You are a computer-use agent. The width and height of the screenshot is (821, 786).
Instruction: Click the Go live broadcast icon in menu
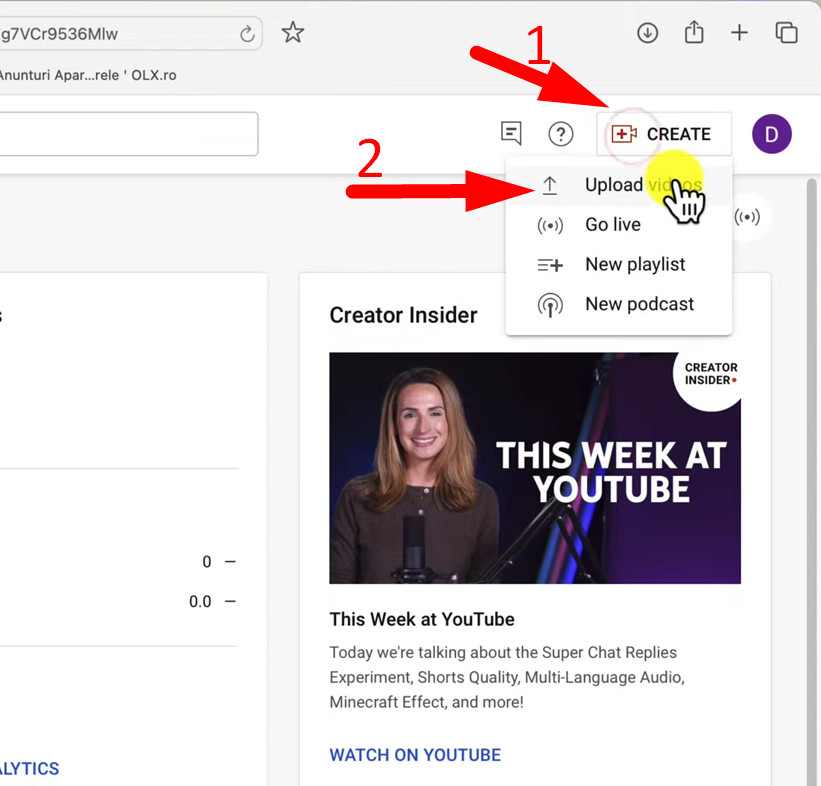550,226
